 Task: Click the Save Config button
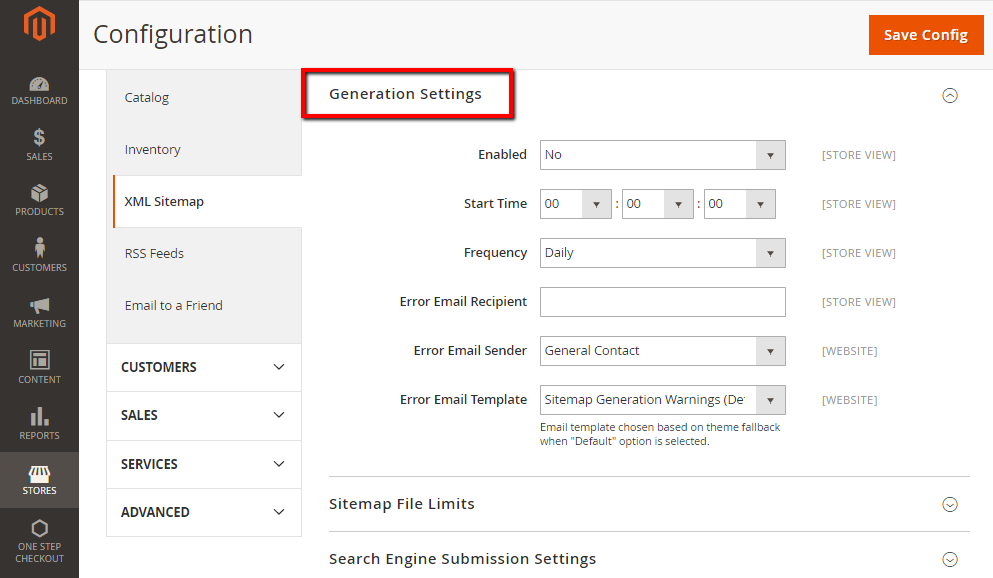pyautogui.click(x=925, y=35)
